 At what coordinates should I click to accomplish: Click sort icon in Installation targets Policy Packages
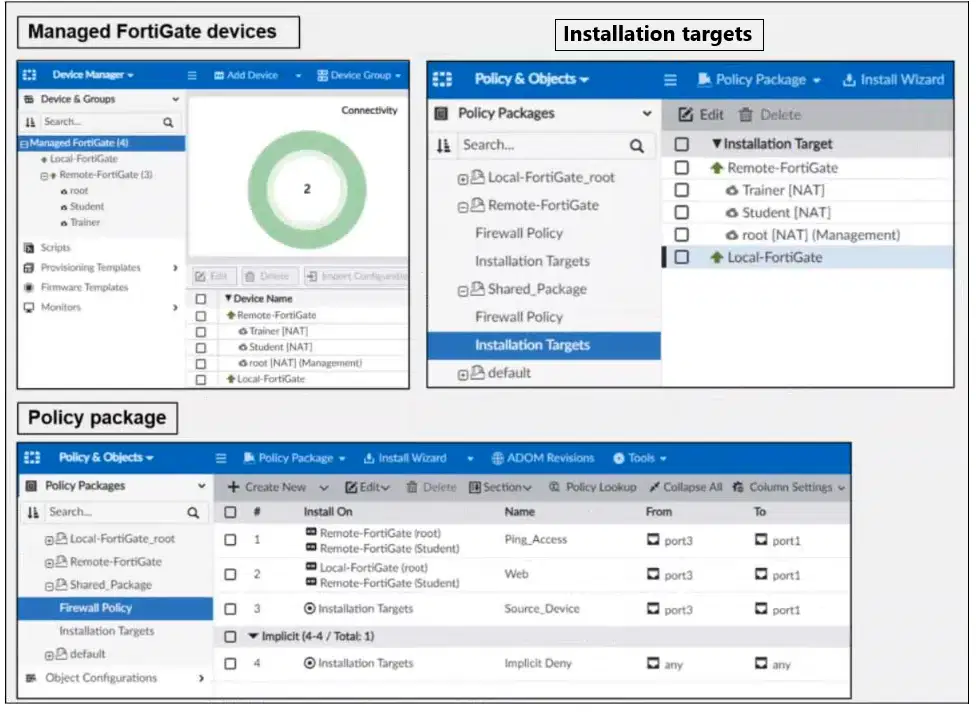[x=443, y=146]
